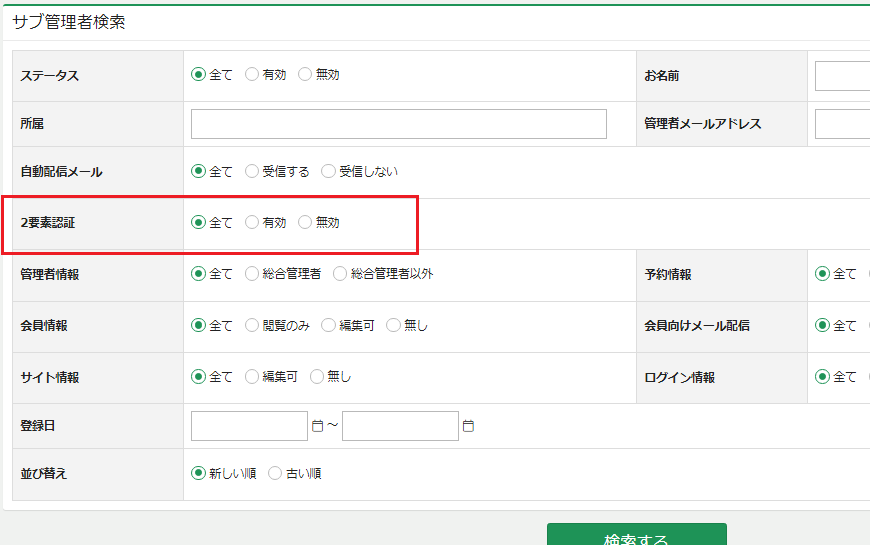The image size is (870, 545).
Task: Select 全て for サイト情報
Action: [x=198, y=376]
